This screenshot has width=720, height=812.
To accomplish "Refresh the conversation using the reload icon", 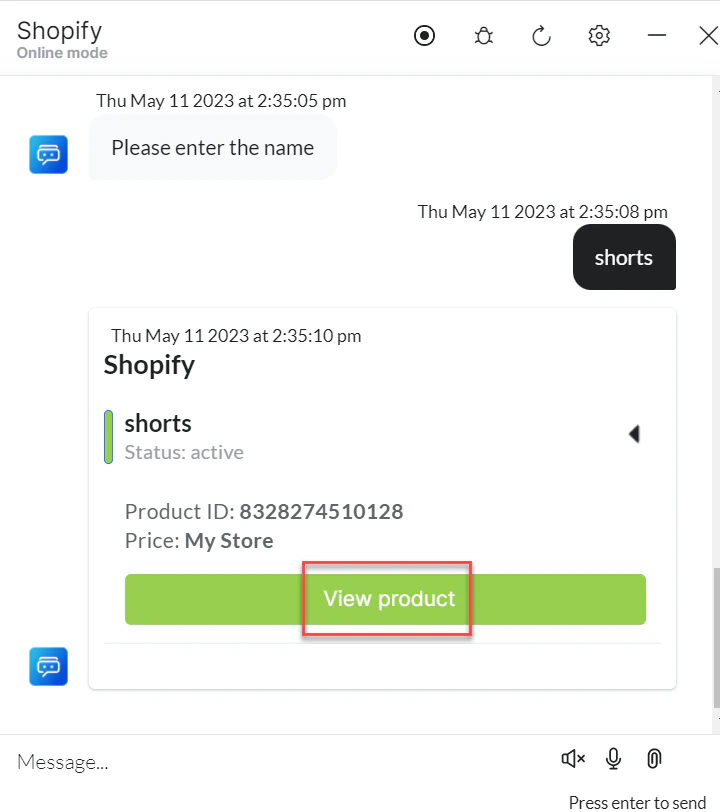I will coord(541,35).
